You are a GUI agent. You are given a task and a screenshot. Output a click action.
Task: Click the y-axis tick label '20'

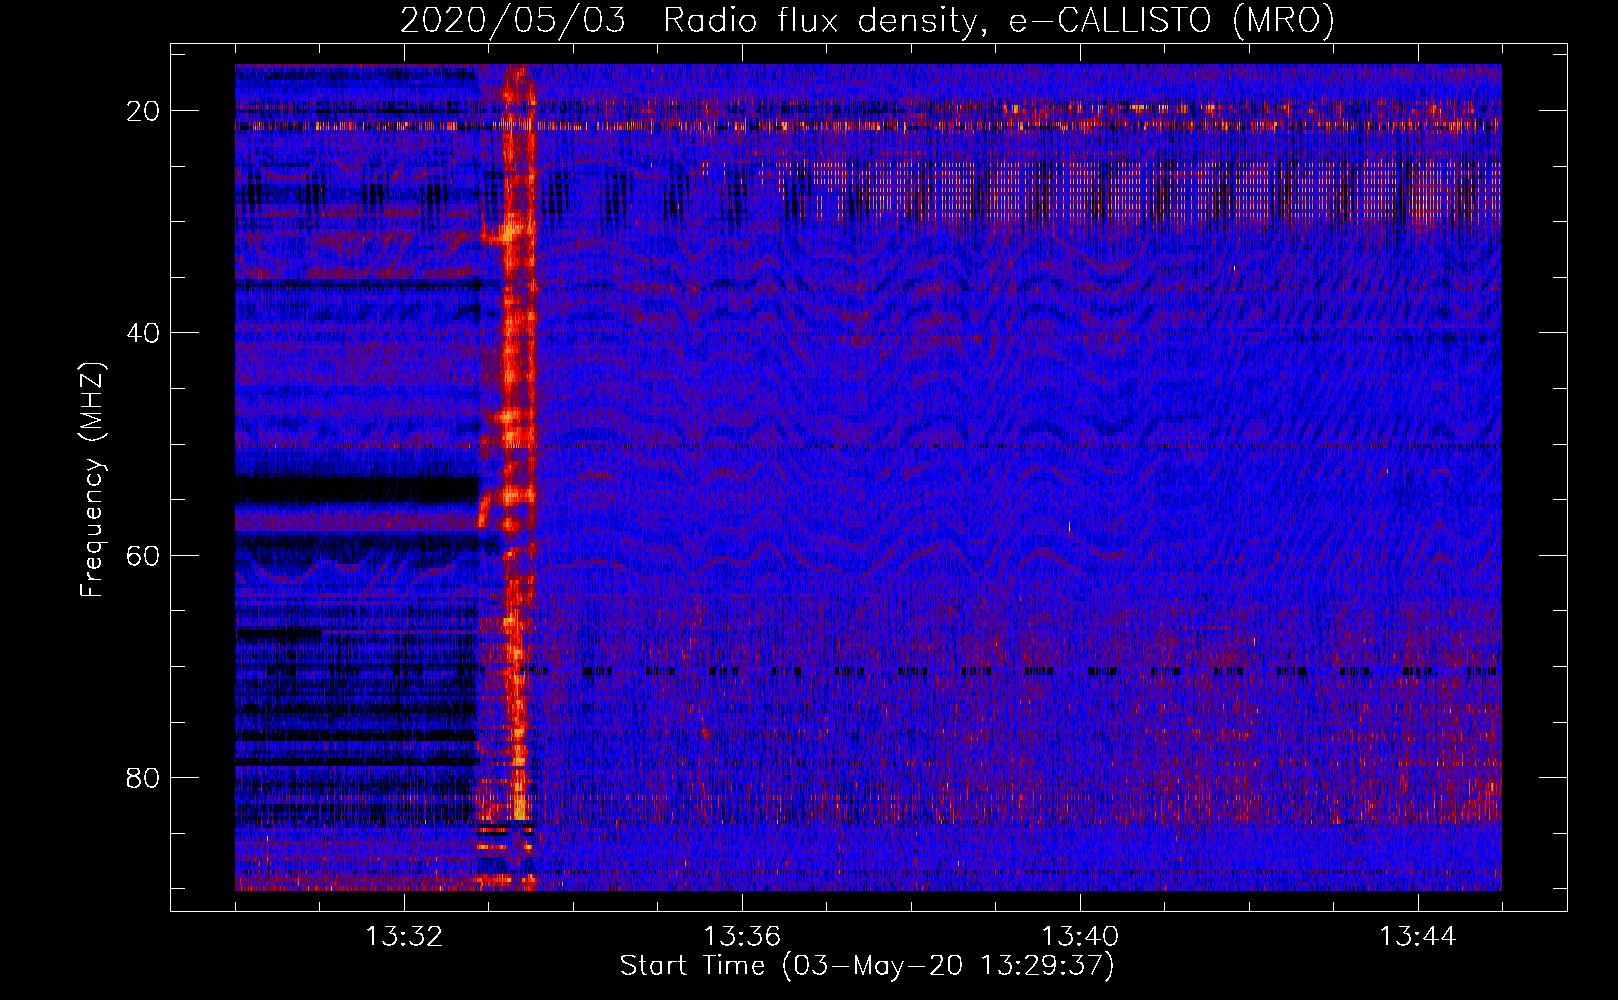coord(143,111)
